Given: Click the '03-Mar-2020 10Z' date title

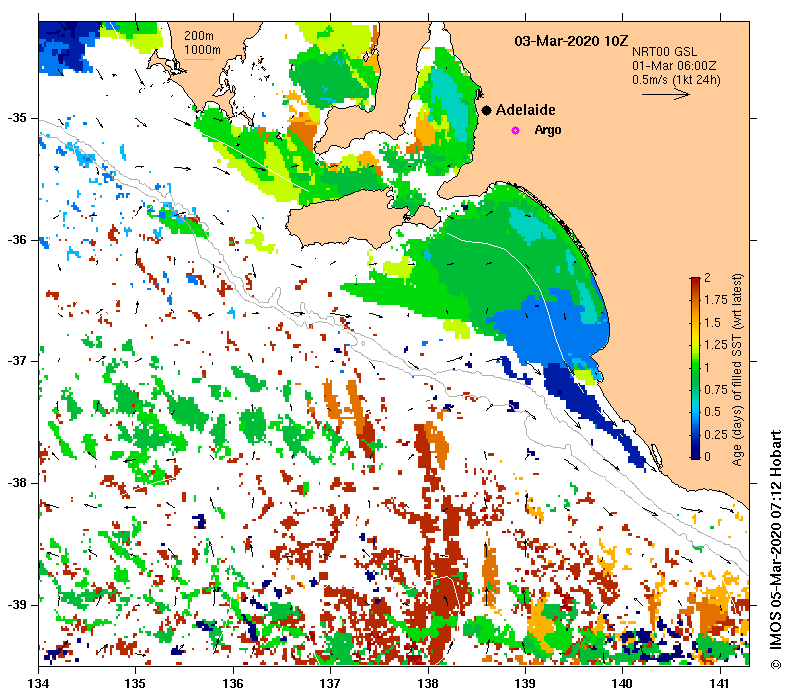Looking at the screenshot, I should [x=571, y=41].
